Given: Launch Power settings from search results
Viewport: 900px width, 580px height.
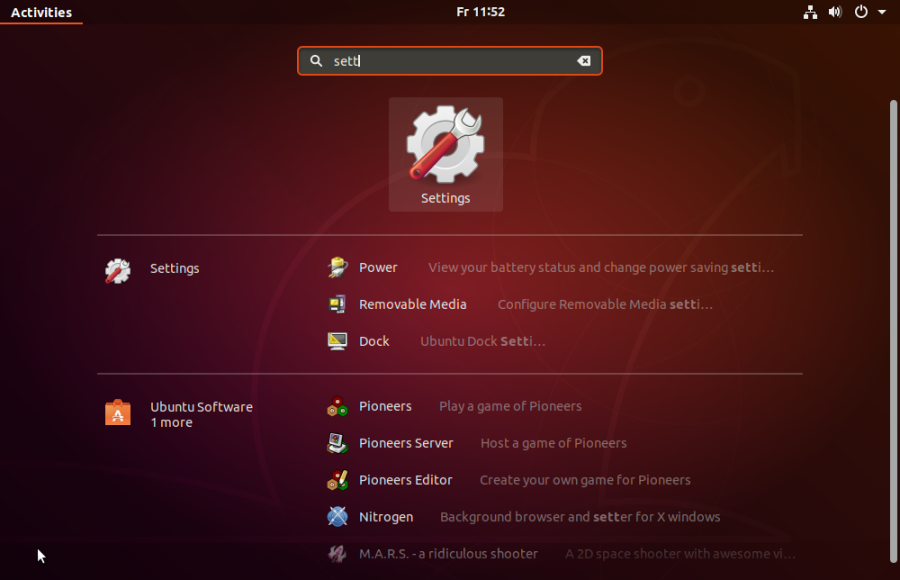Looking at the screenshot, I should point(376,267).
